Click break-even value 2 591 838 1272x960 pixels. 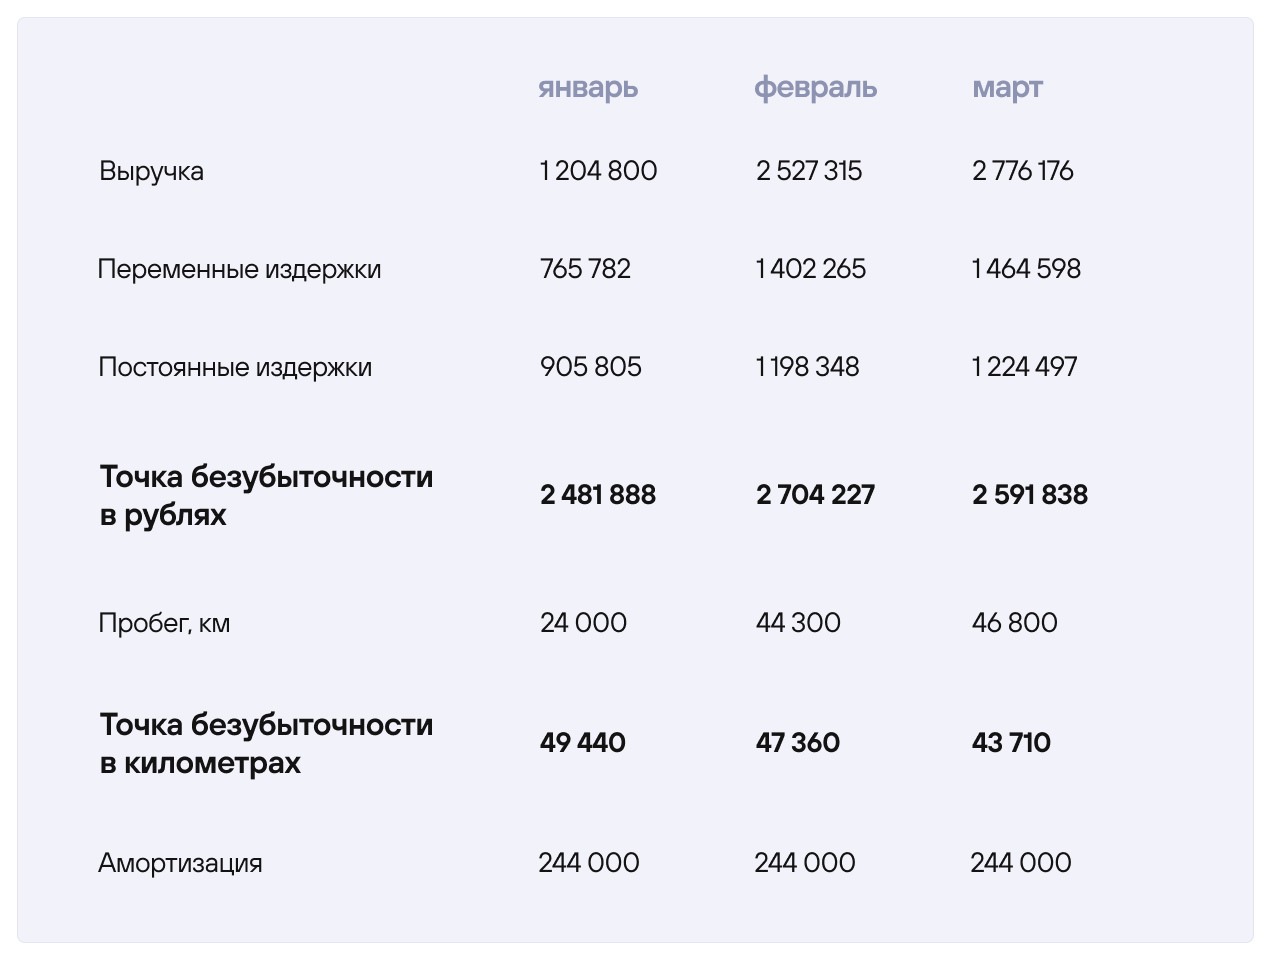pyautogui.click(x=1029, y=495)
